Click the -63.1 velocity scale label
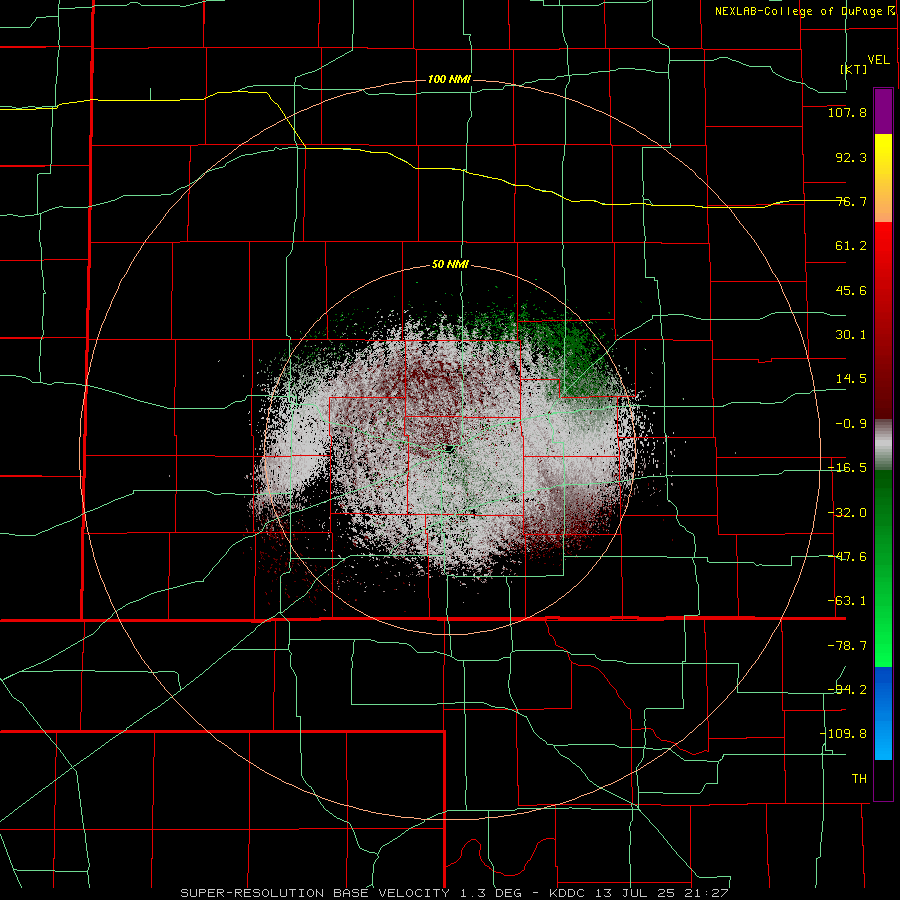The image size is (900, 900). click(847, 601)
